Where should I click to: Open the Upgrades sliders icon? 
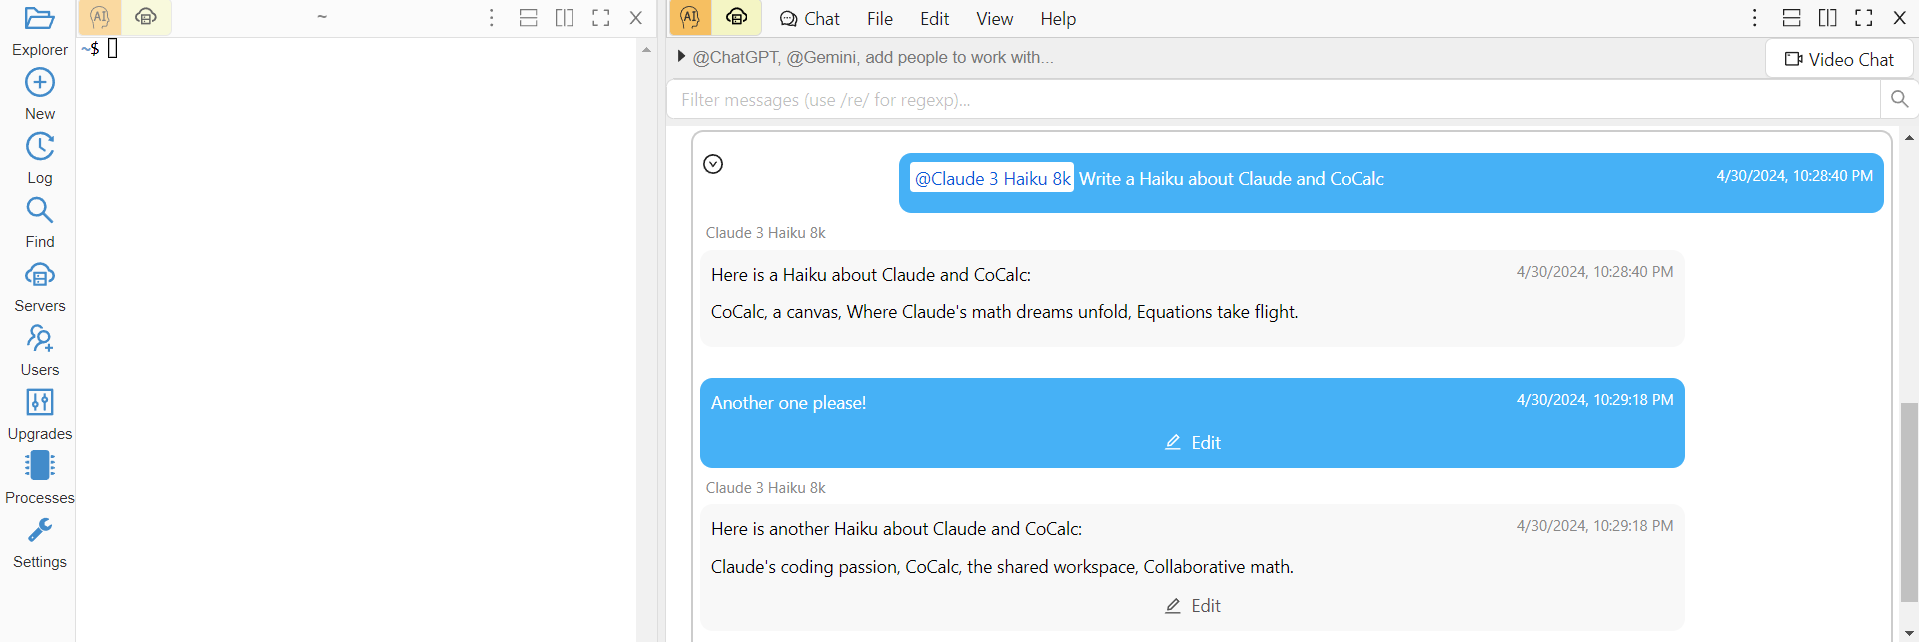pyautogui.click(x=40, y=403)
